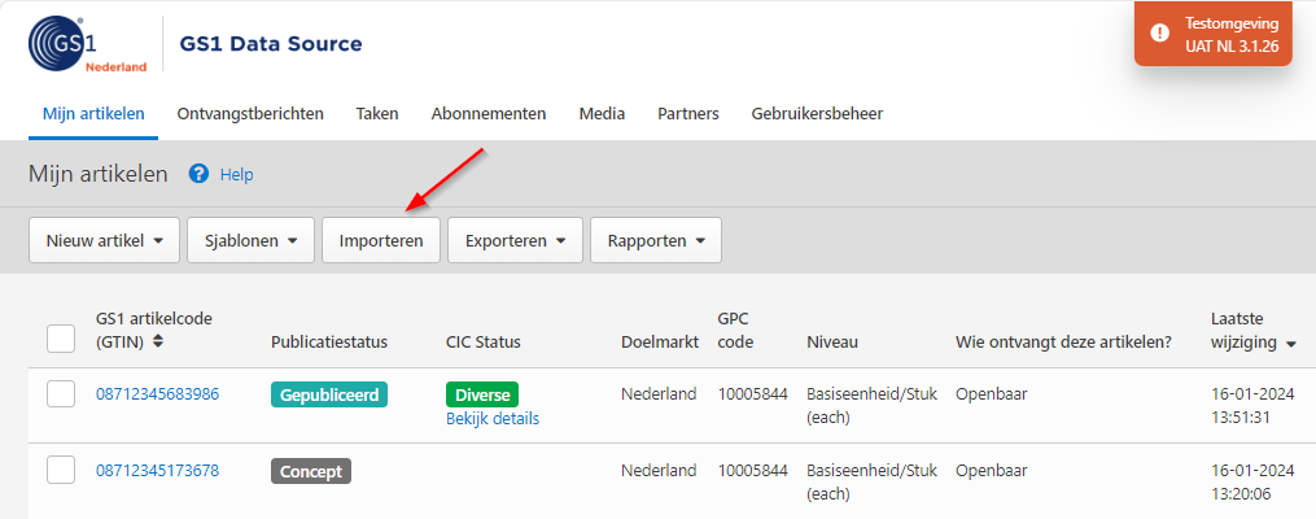Open the Exporteren dropdown
Viewport: 1316px width, 519px height.
point(515,241)
